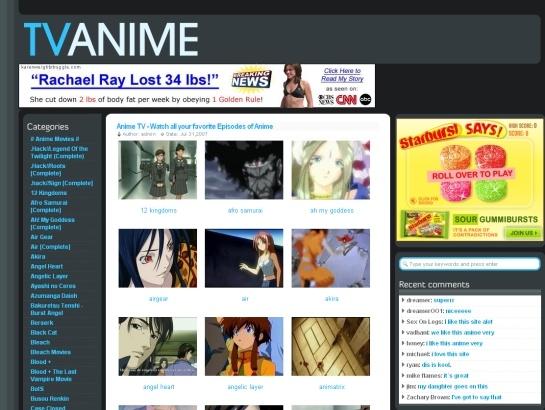The image size is (545, 410).
Task: Click the animatrix thumbnail image
Action: [x=331, y=346]
